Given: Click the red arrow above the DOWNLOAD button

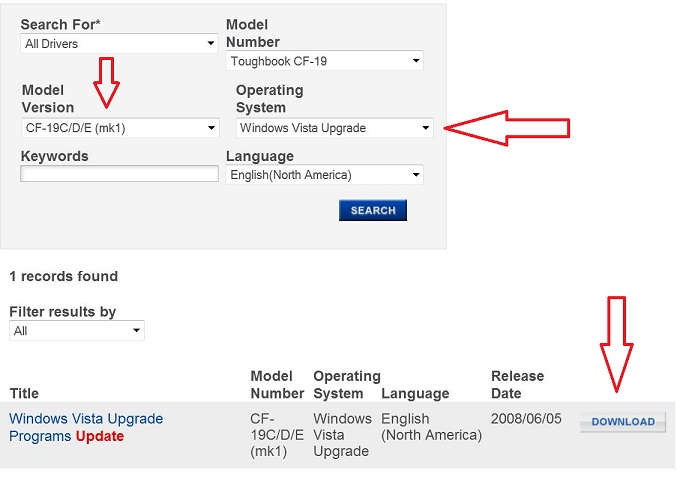Looking at the screenshot, I should click(x=617, y=344).
